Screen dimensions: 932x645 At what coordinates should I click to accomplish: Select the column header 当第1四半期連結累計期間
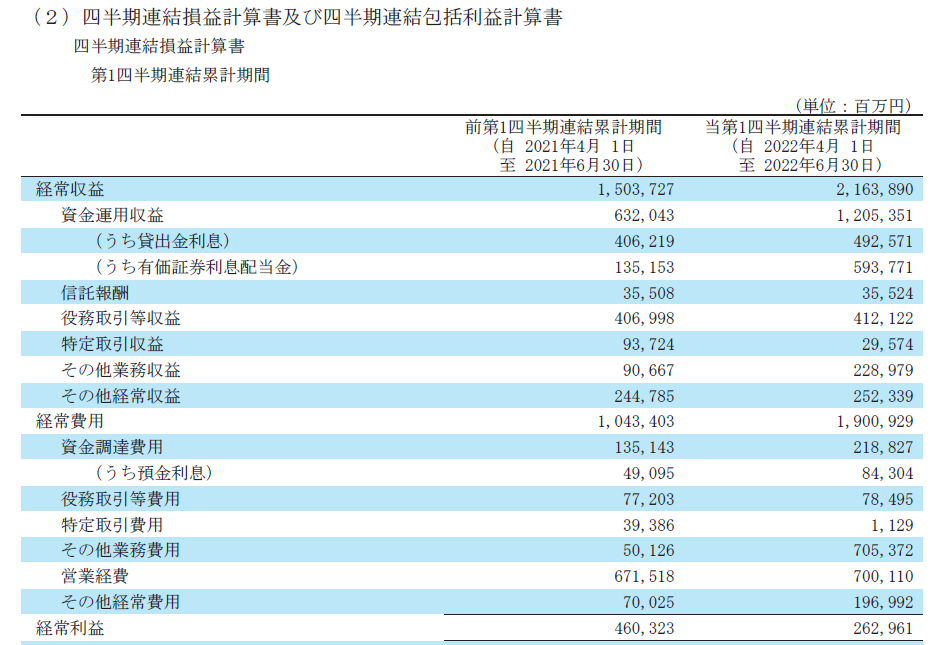point(803,127)
